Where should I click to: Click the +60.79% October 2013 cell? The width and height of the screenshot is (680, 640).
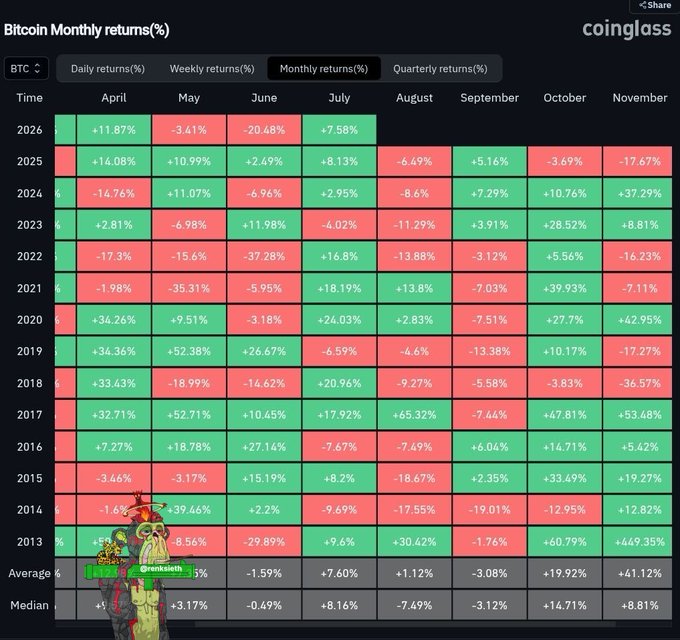(x=565, y=542)
